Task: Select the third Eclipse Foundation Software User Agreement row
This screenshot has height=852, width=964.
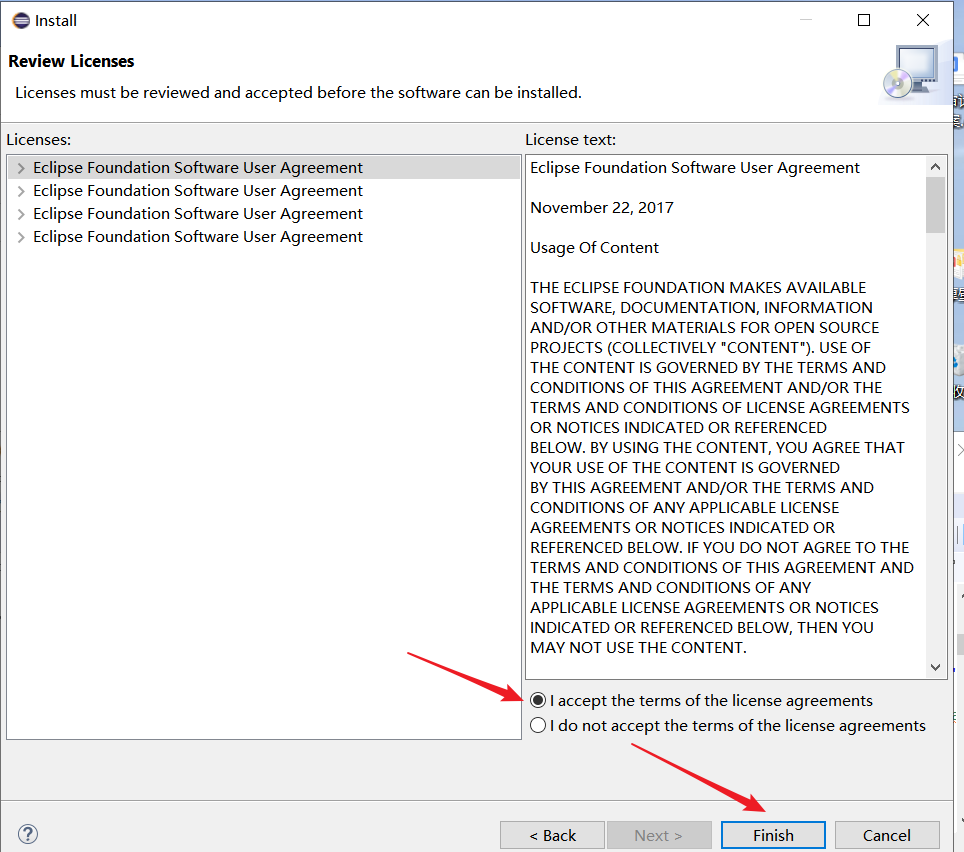Action: 264,214
